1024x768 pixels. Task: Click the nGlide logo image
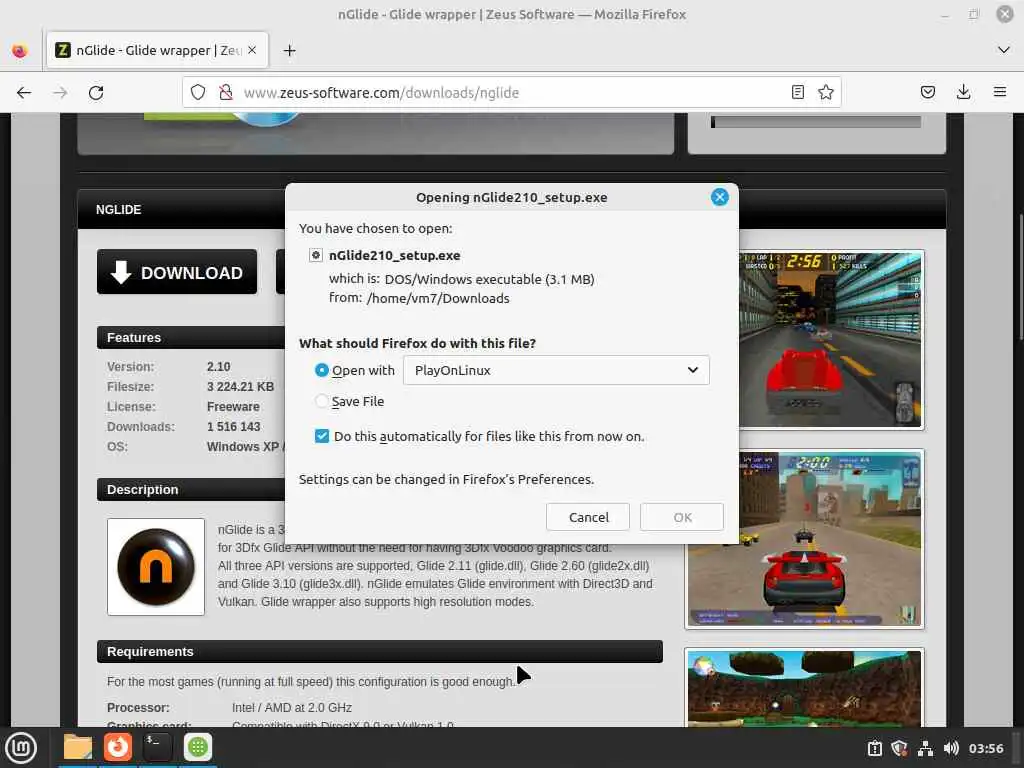pos(156,567)
